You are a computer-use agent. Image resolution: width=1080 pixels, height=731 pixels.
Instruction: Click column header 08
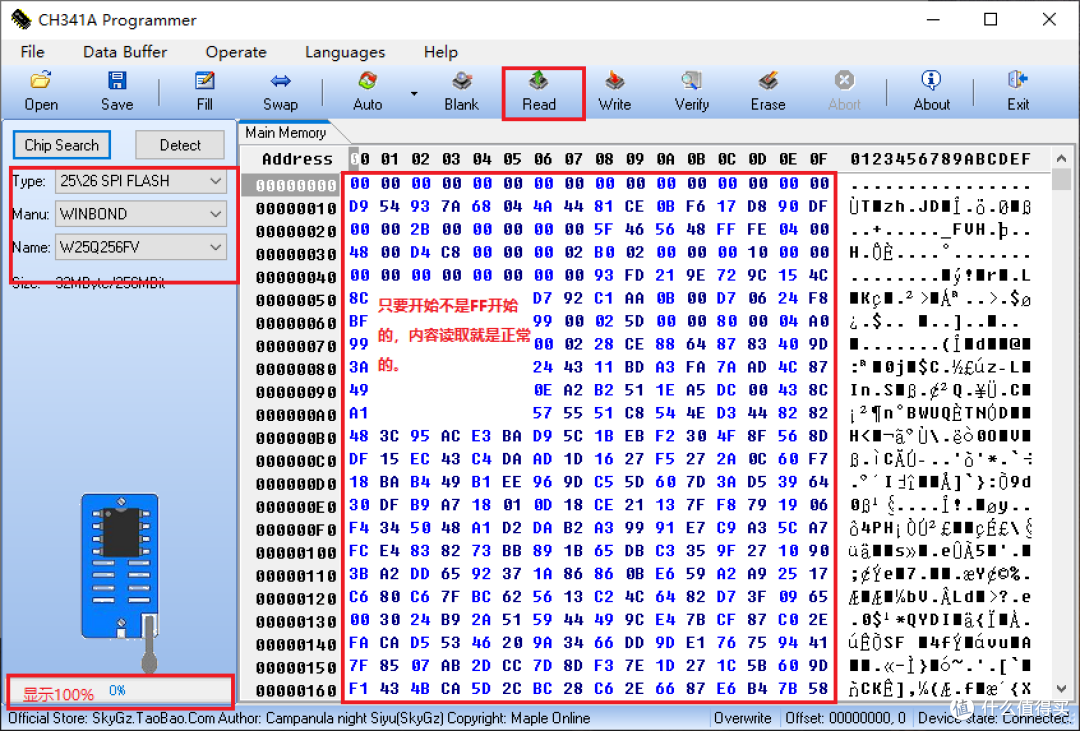tap(604, 159)
